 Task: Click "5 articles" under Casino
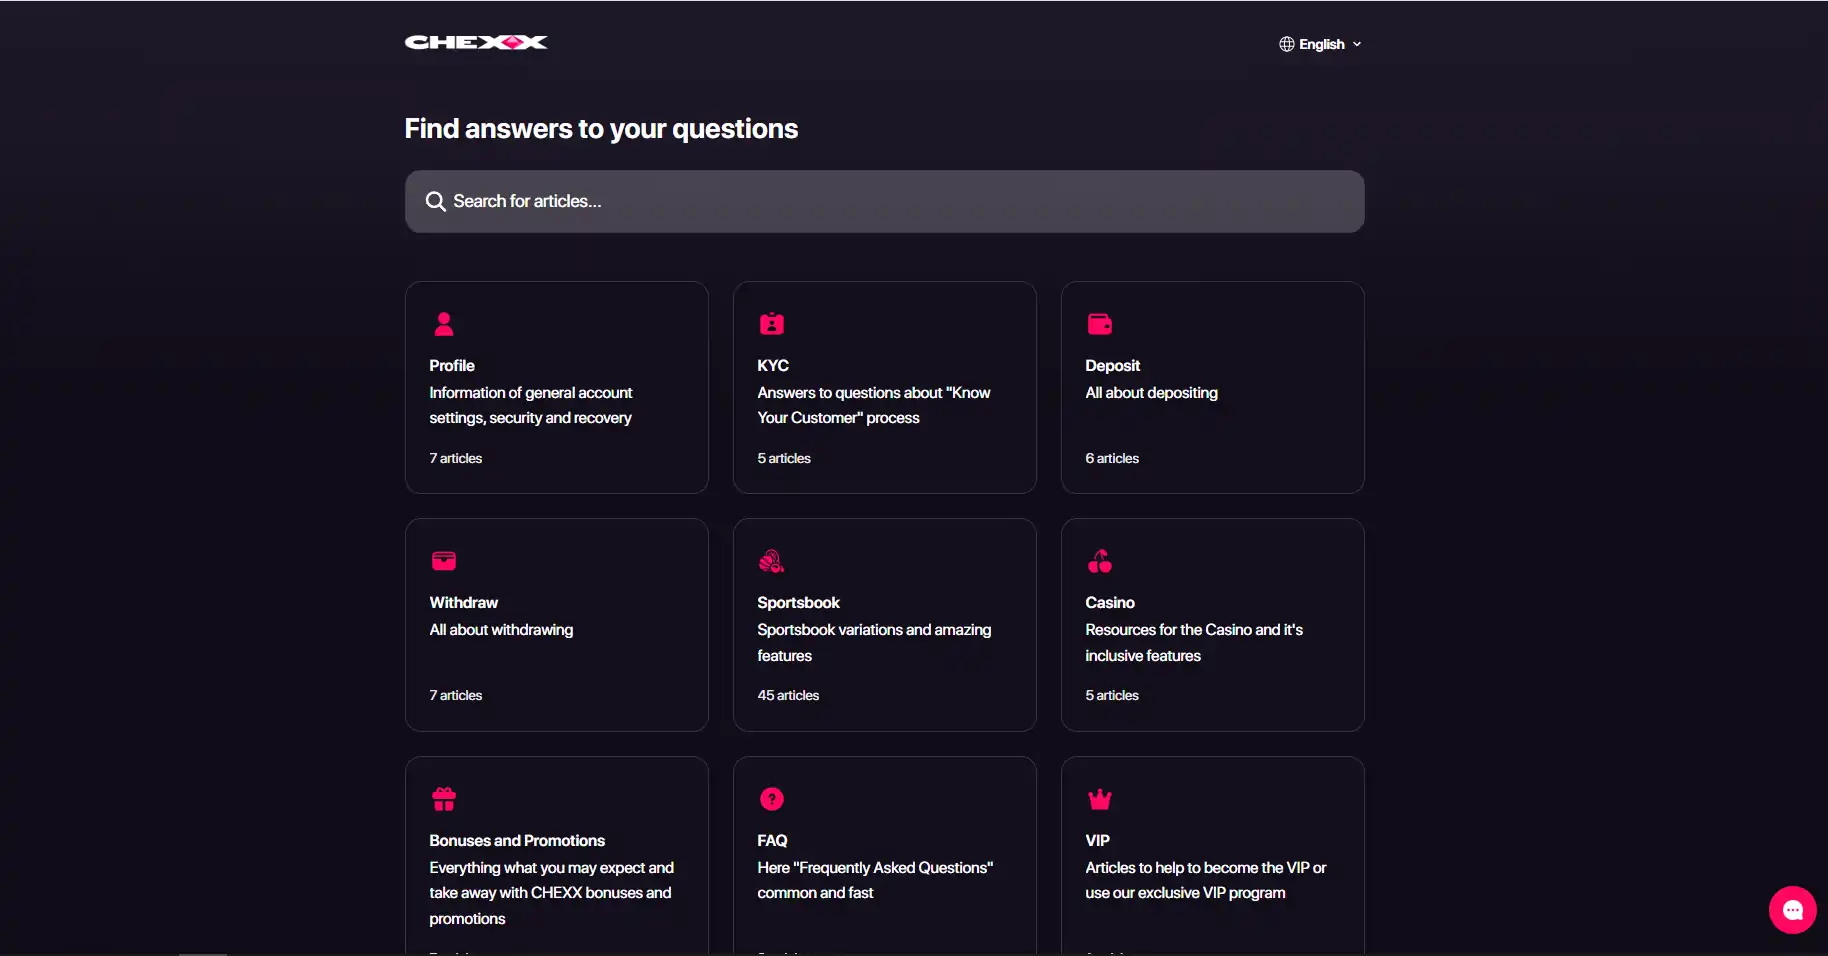pos(1112,695)
